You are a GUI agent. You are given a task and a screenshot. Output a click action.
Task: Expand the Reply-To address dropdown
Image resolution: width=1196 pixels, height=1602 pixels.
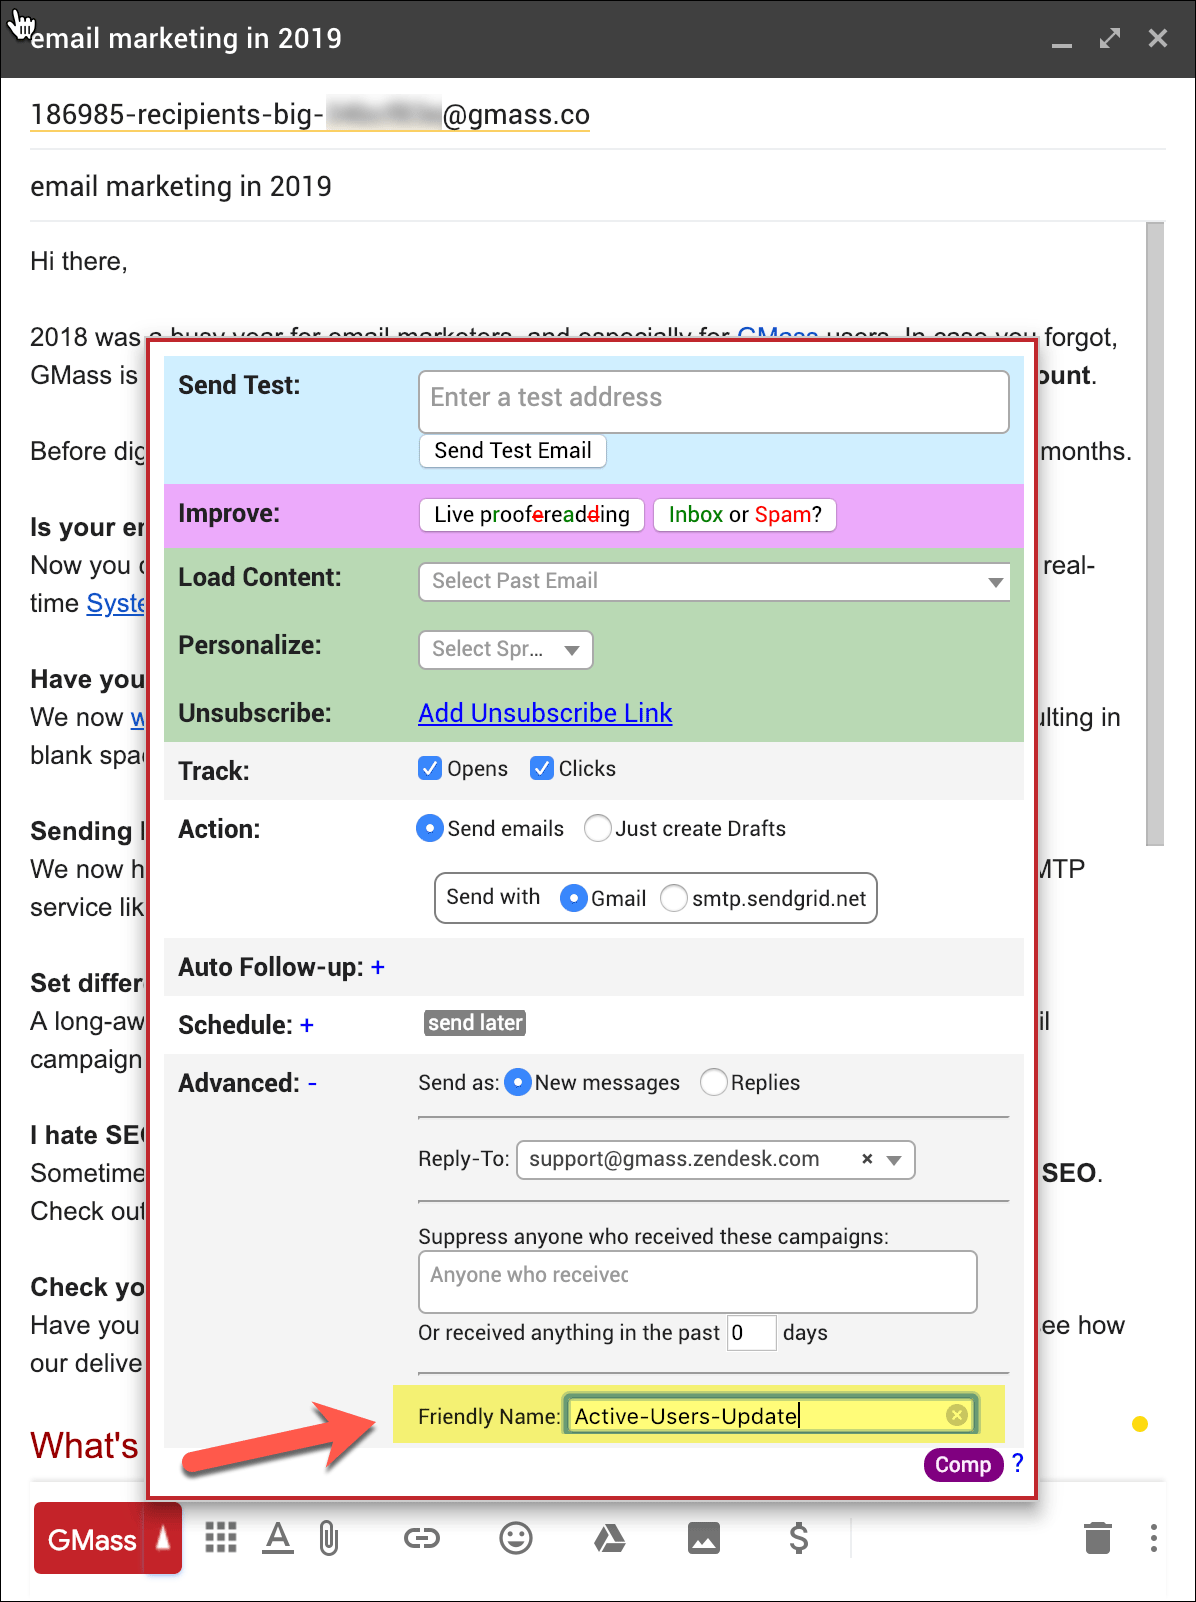tap(894, 1160)
